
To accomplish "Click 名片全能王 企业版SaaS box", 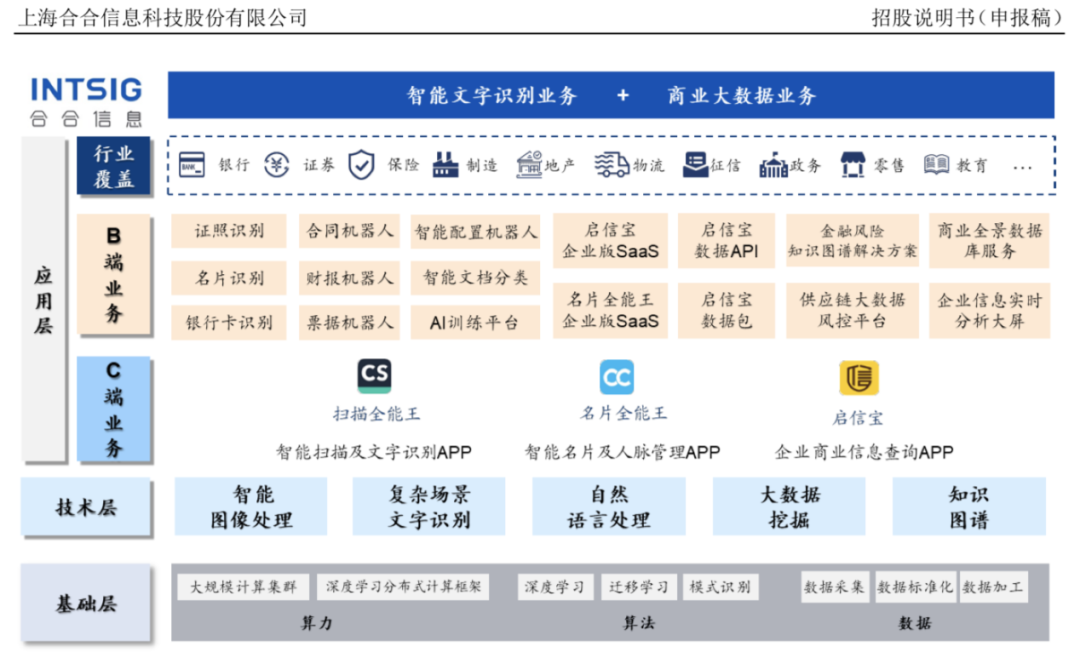I will (x=610, y=310).
